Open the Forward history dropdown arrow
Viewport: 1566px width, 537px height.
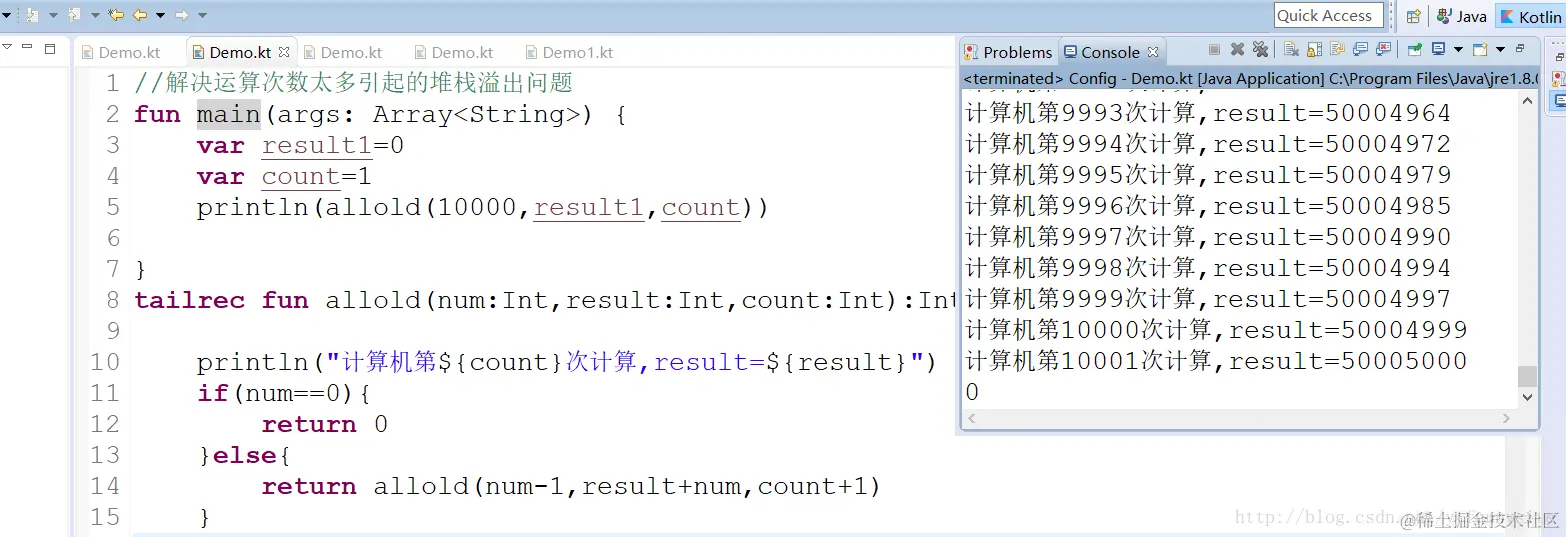click(x=202, y=15)
